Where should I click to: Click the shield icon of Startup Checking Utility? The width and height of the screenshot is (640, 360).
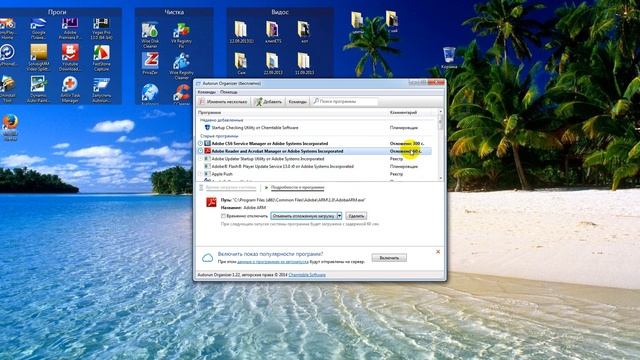(x=207, y=128)
